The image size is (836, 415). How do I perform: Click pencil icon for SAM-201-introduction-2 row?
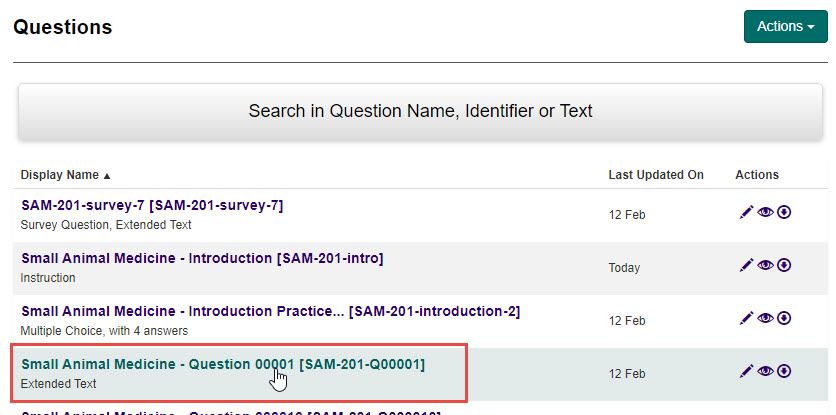(x=745, y=318)
